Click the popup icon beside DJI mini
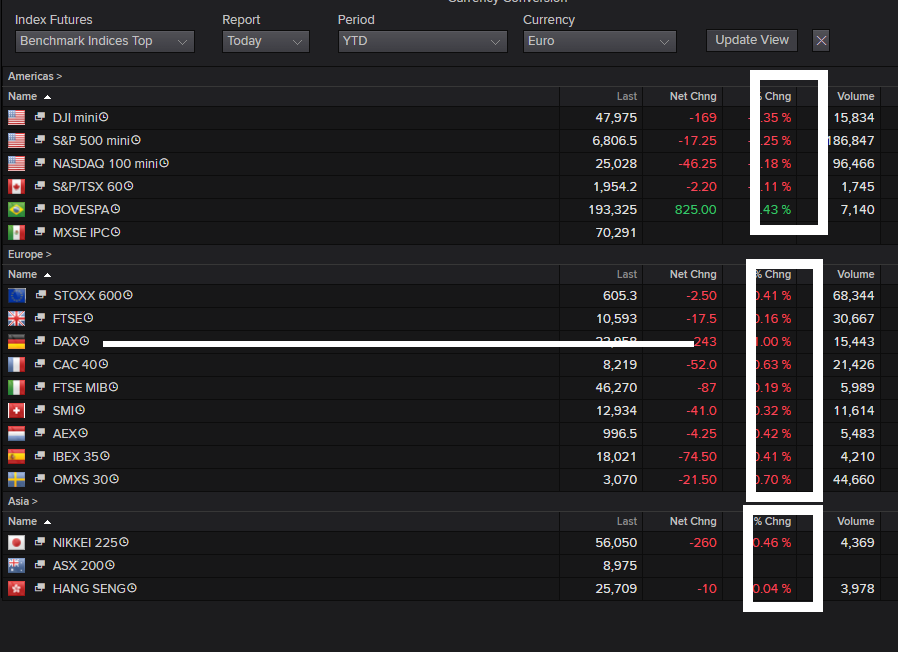 (x=40, y=117)
